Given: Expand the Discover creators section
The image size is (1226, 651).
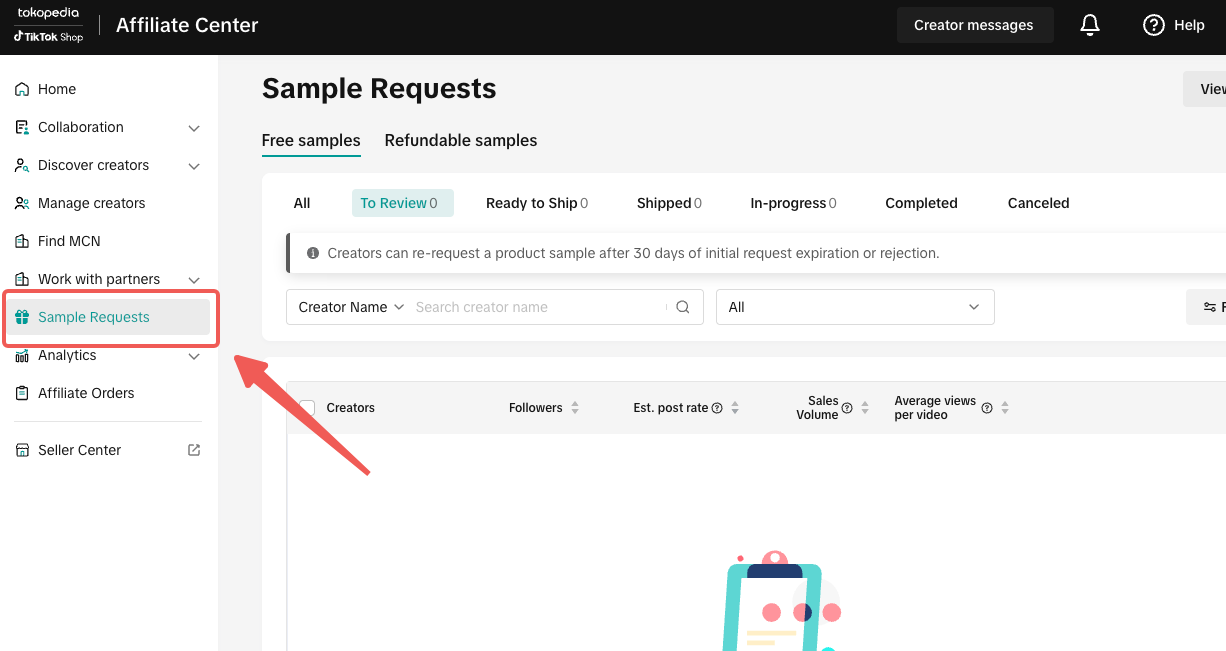Looking at the screenshot, I should tap(194, 166).
